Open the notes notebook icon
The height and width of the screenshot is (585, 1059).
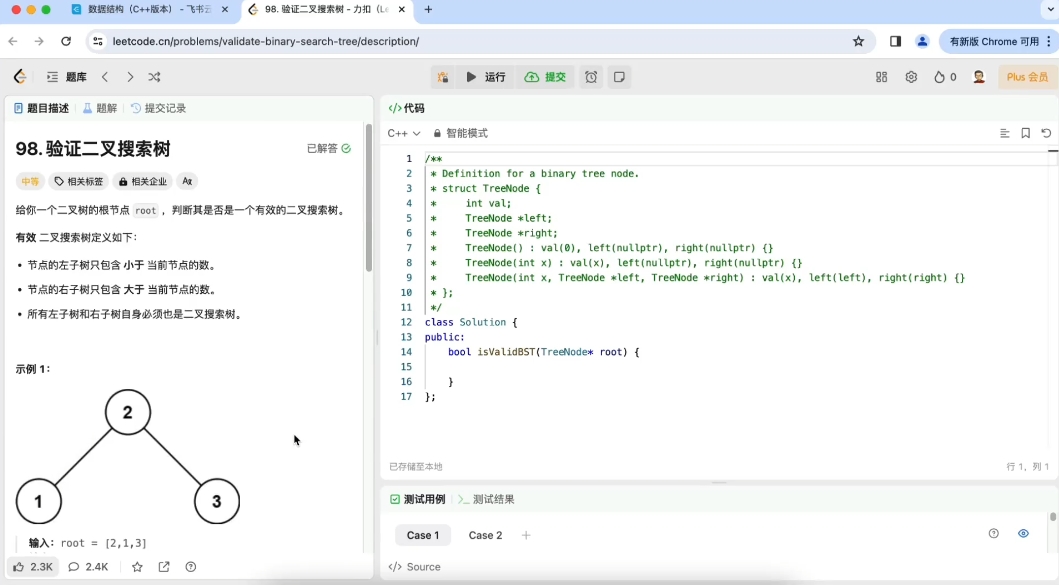619,77
